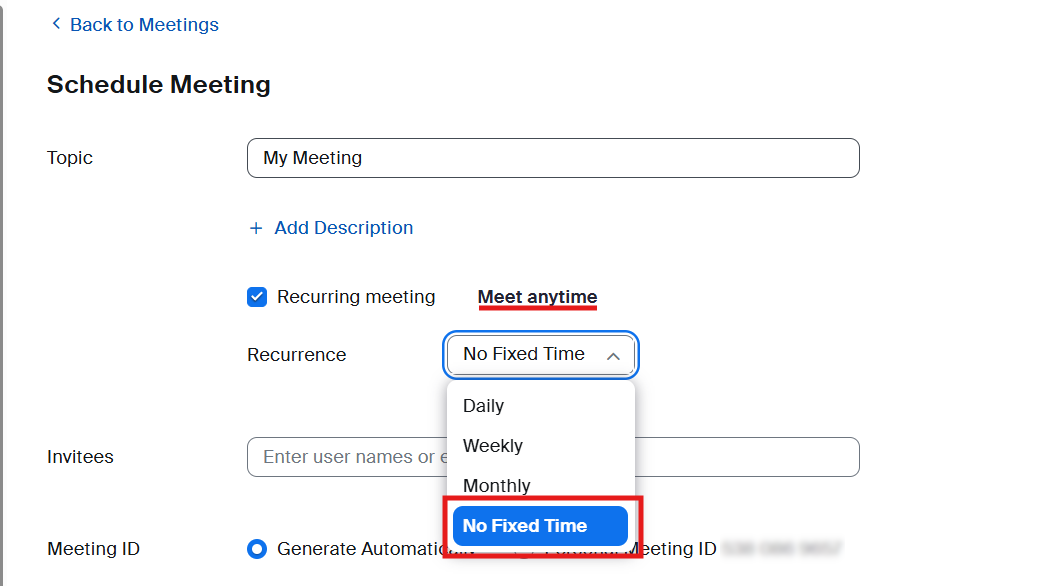Pick the Monthly recurrence option
This screenshot has height=586, width=1061.
tap(497, 486)
